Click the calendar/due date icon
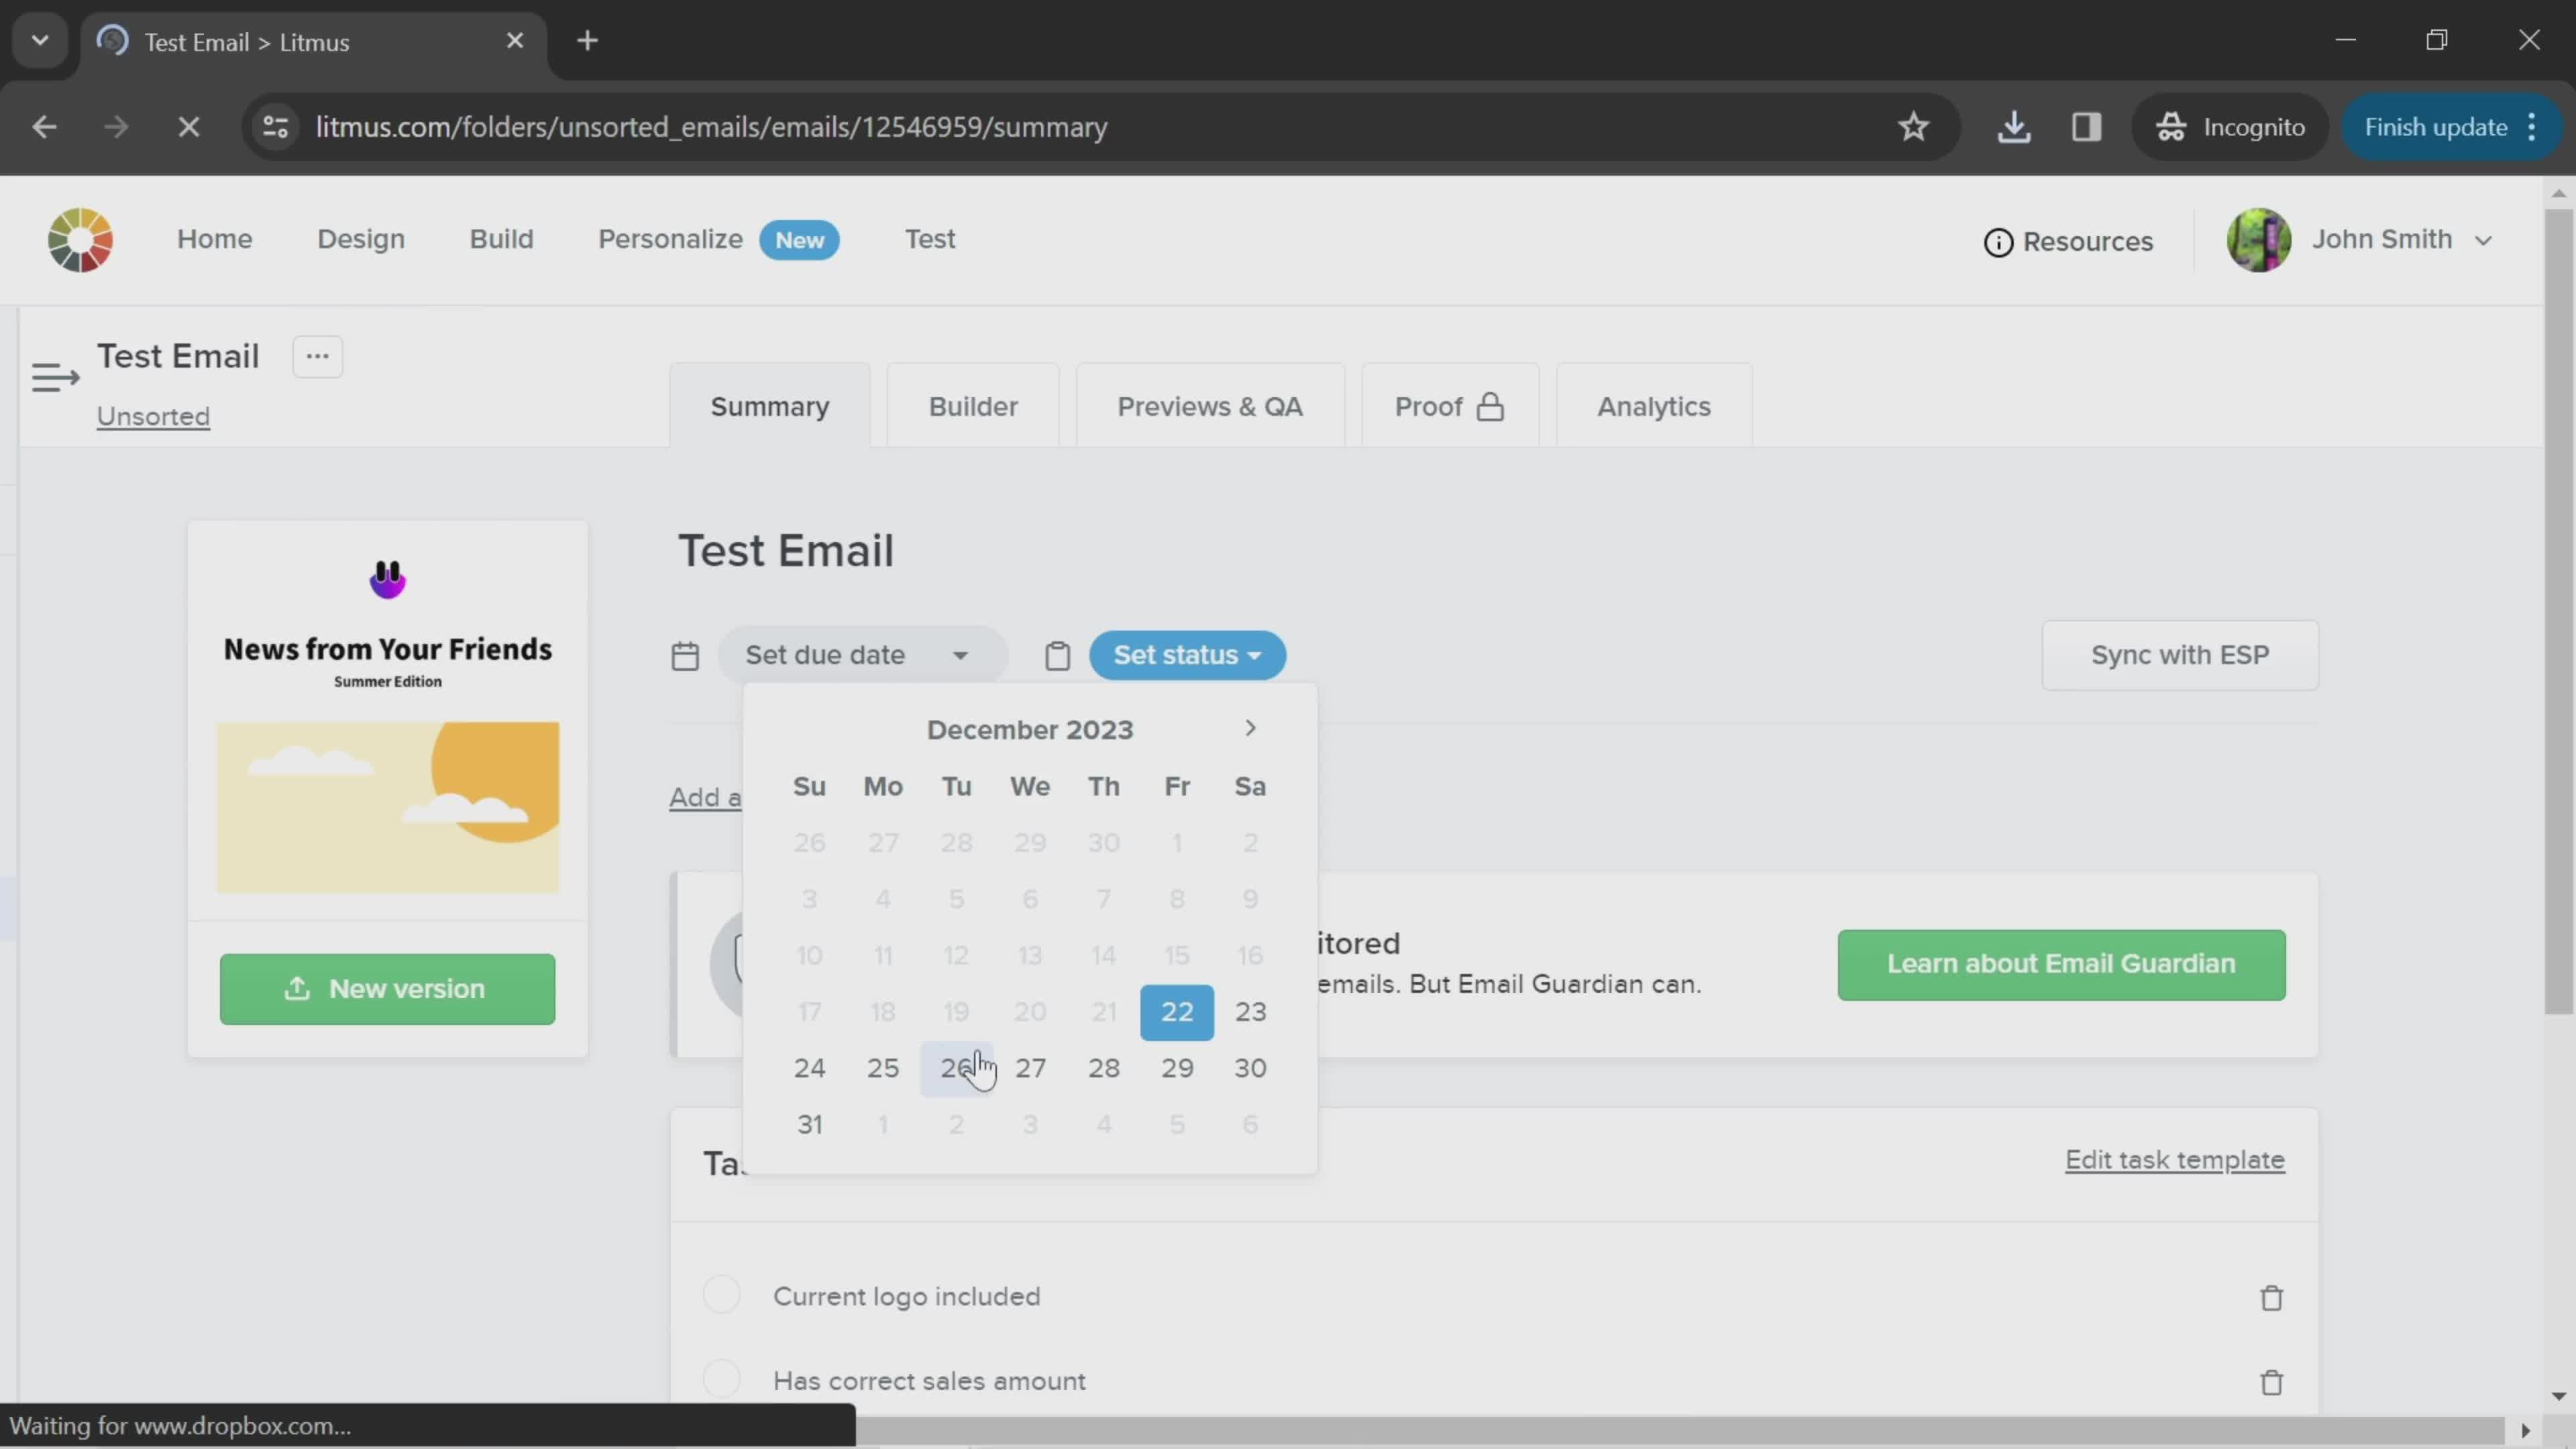Screen dimensions: 2576x1449 coord(686,655)
